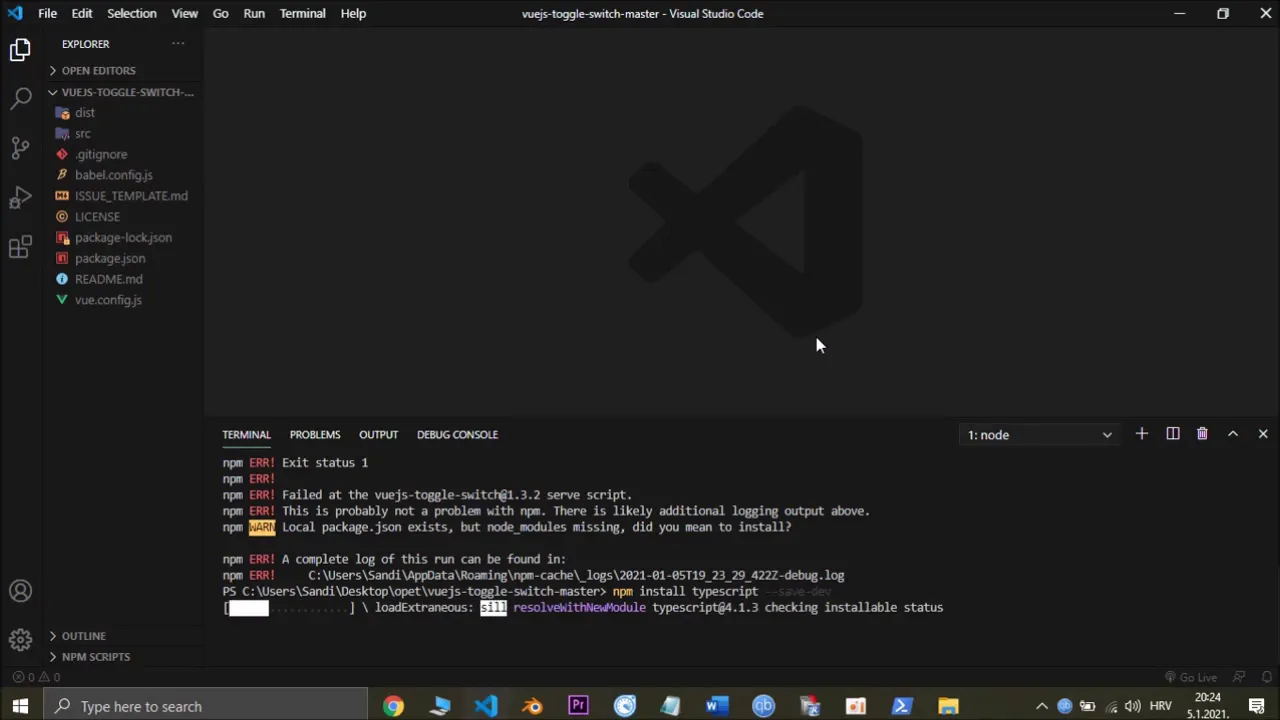Open the Selection menu
The image size is (1280, 720).
coord(132,13)
